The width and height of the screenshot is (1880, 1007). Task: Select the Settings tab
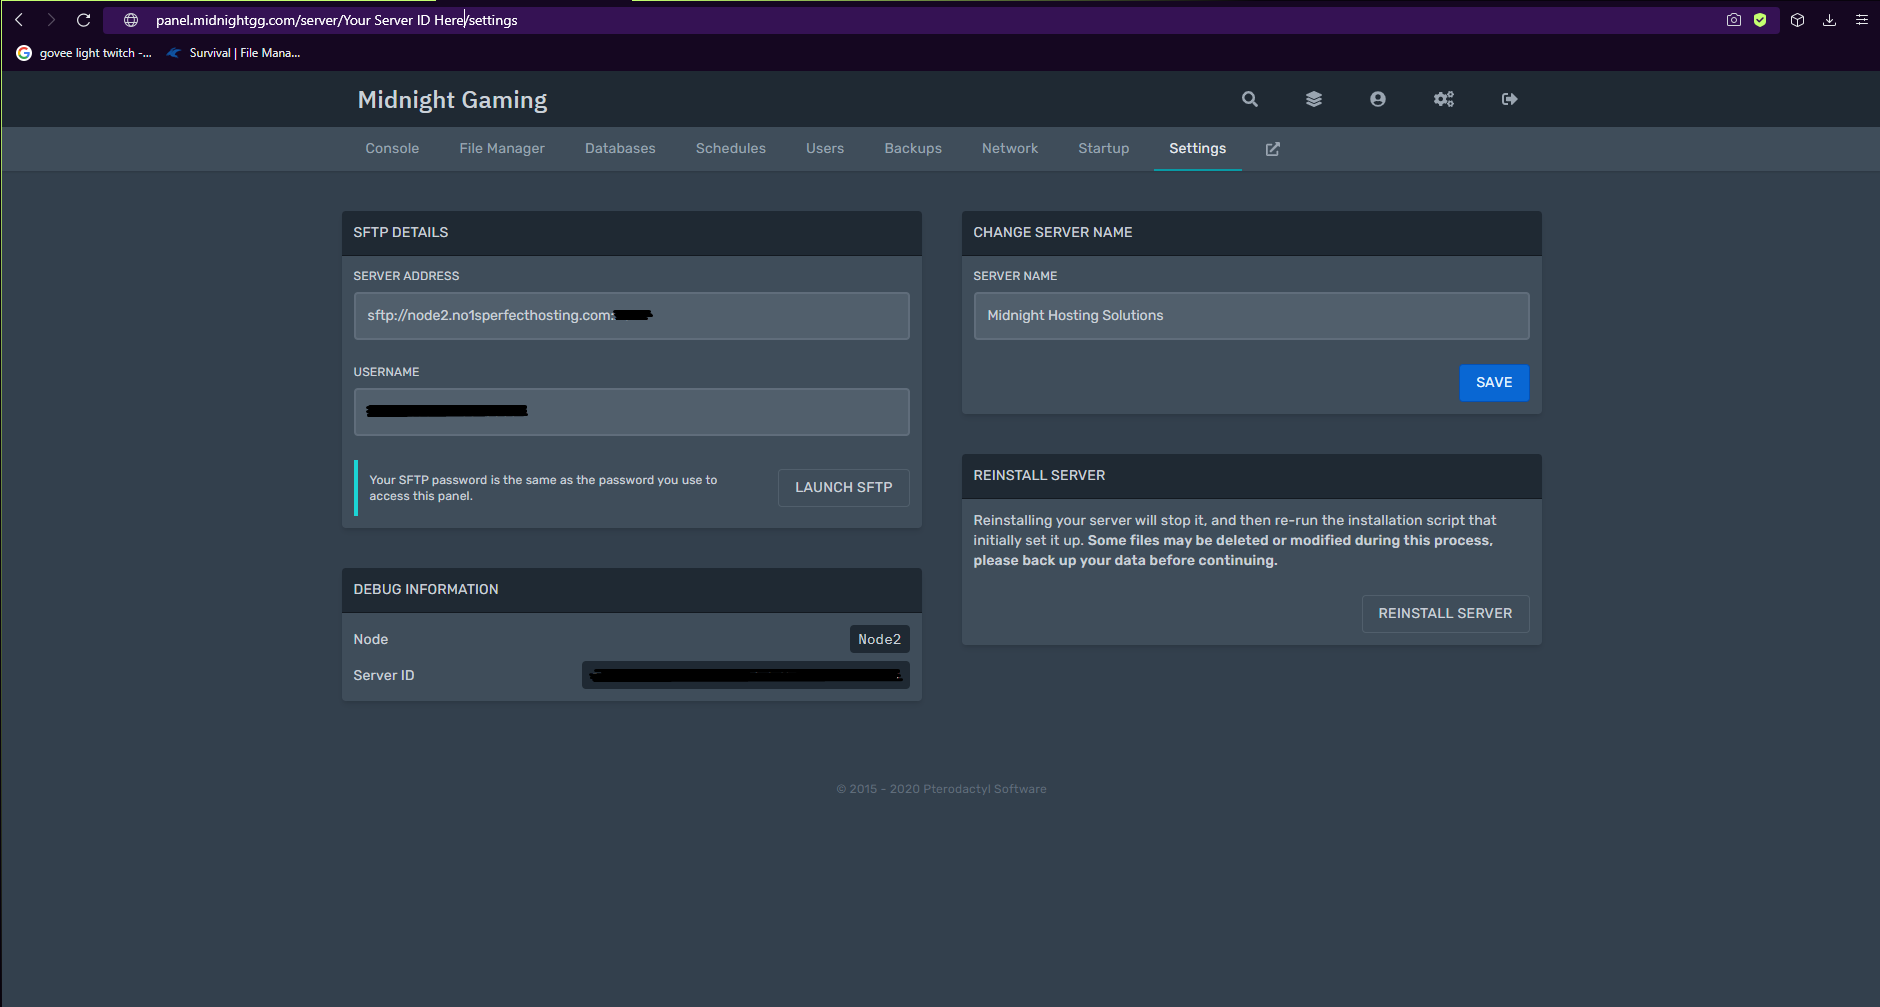click(x=1197, y=149)
